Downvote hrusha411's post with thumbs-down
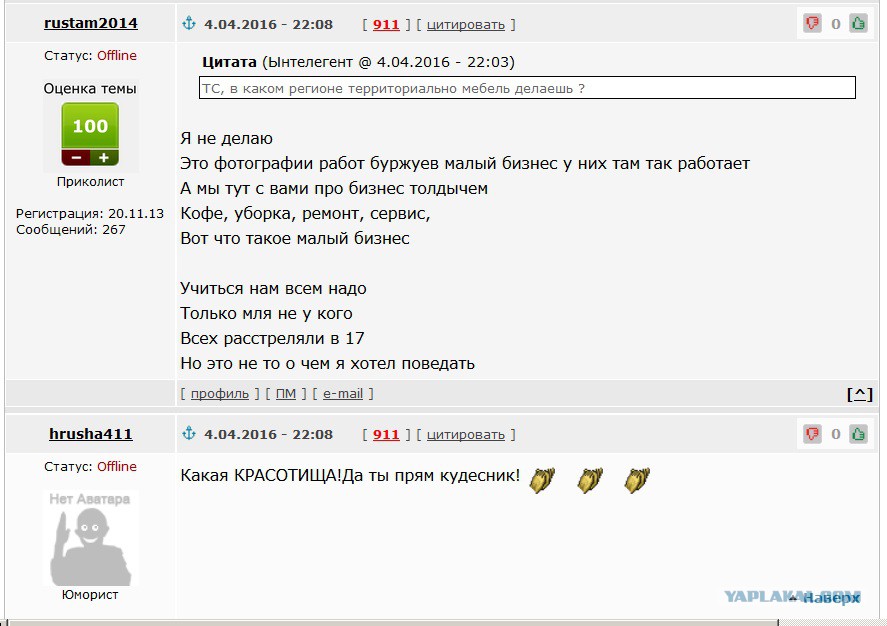Viewport: 887px width, 626px height. click(x=812, y=434)
